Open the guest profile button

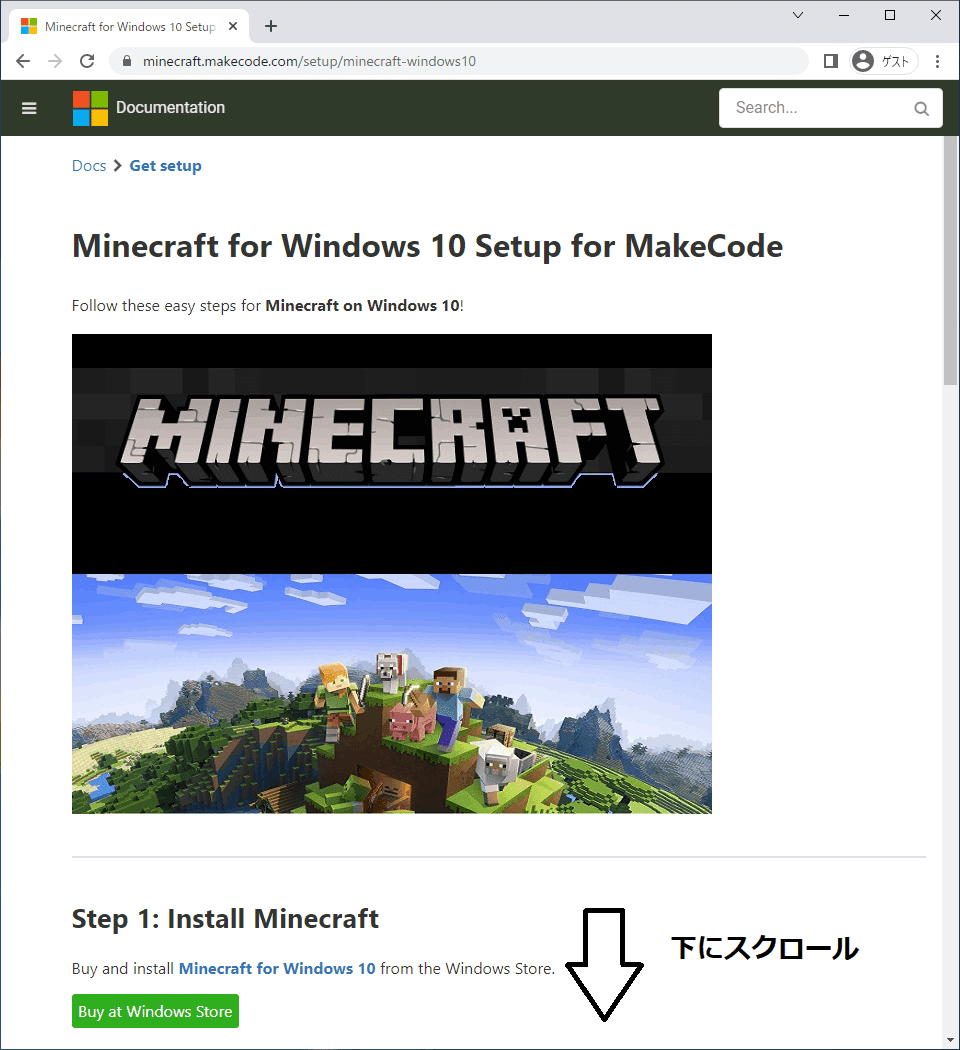point(884,62)
